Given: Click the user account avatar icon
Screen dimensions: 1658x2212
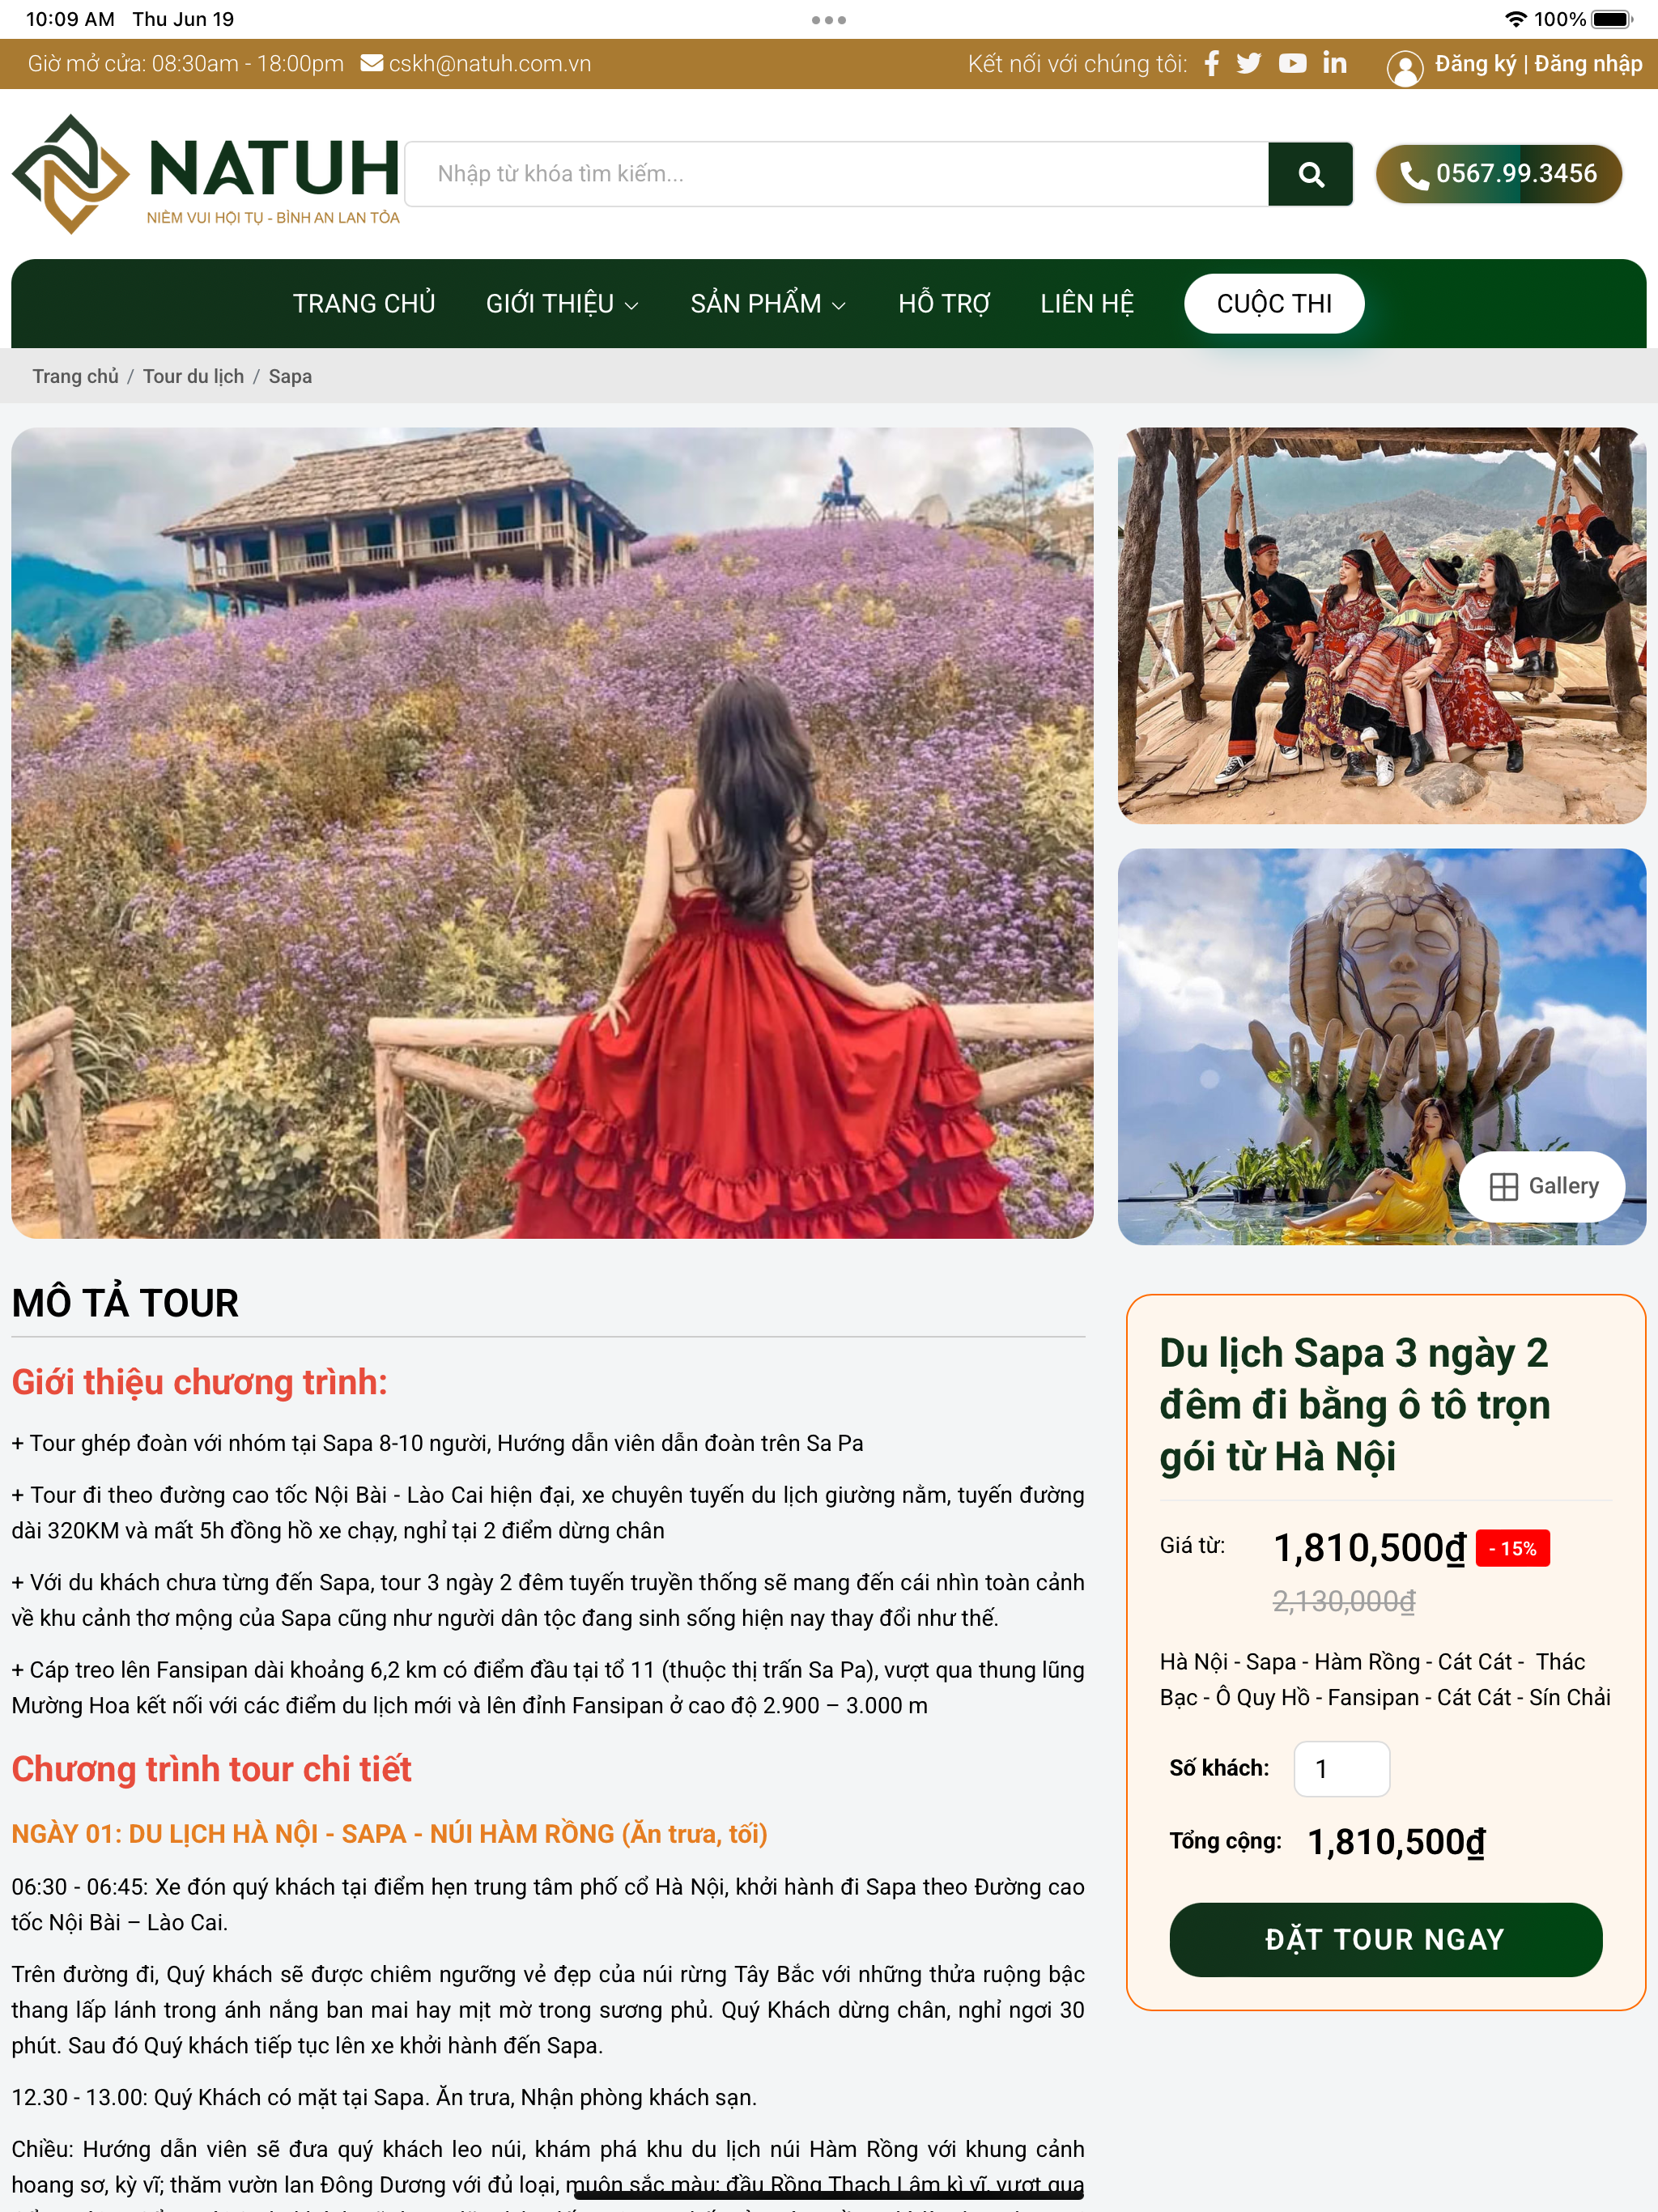Looking at the screenshot, I should click(x=1404, y=67).
